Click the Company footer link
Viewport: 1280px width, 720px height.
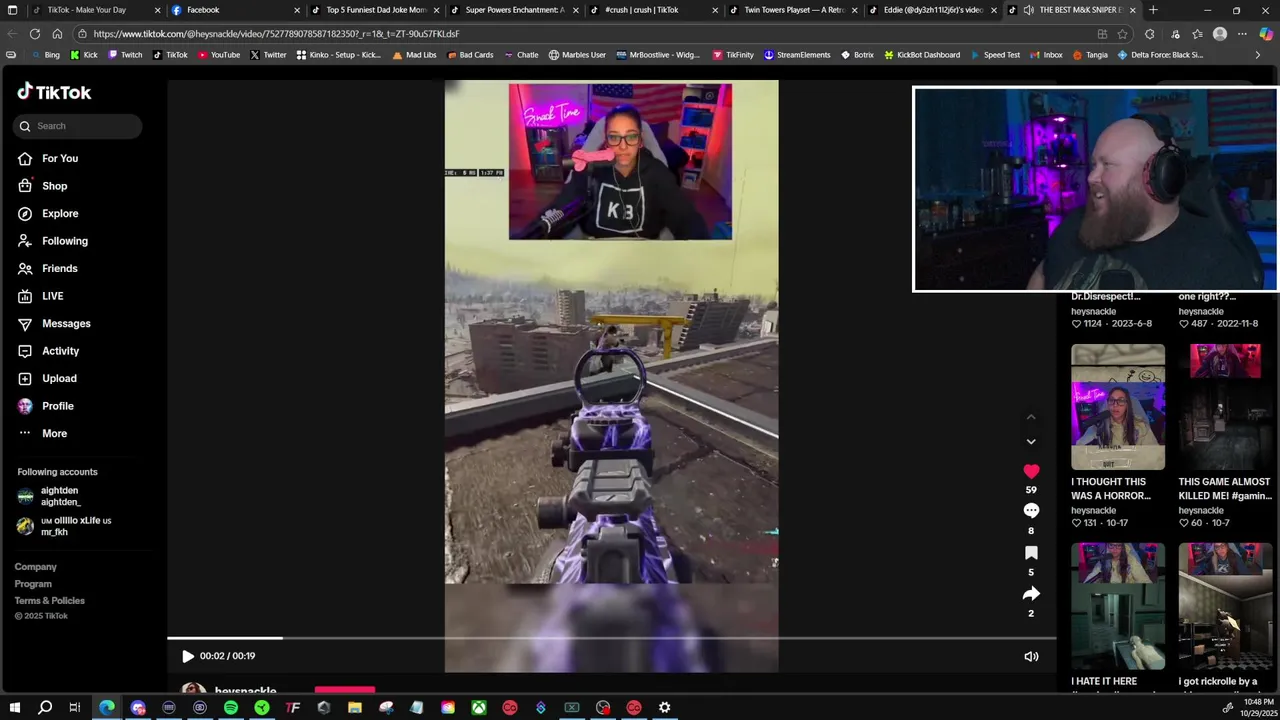pyautogui.click(x=35, y=567)
